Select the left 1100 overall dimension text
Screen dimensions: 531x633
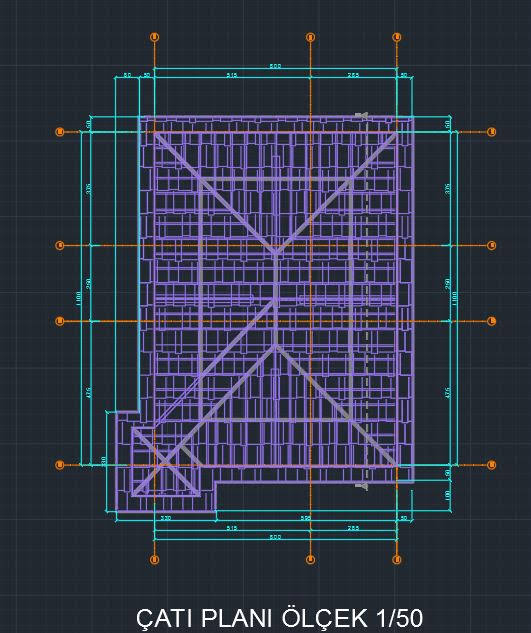click(79, 298)
